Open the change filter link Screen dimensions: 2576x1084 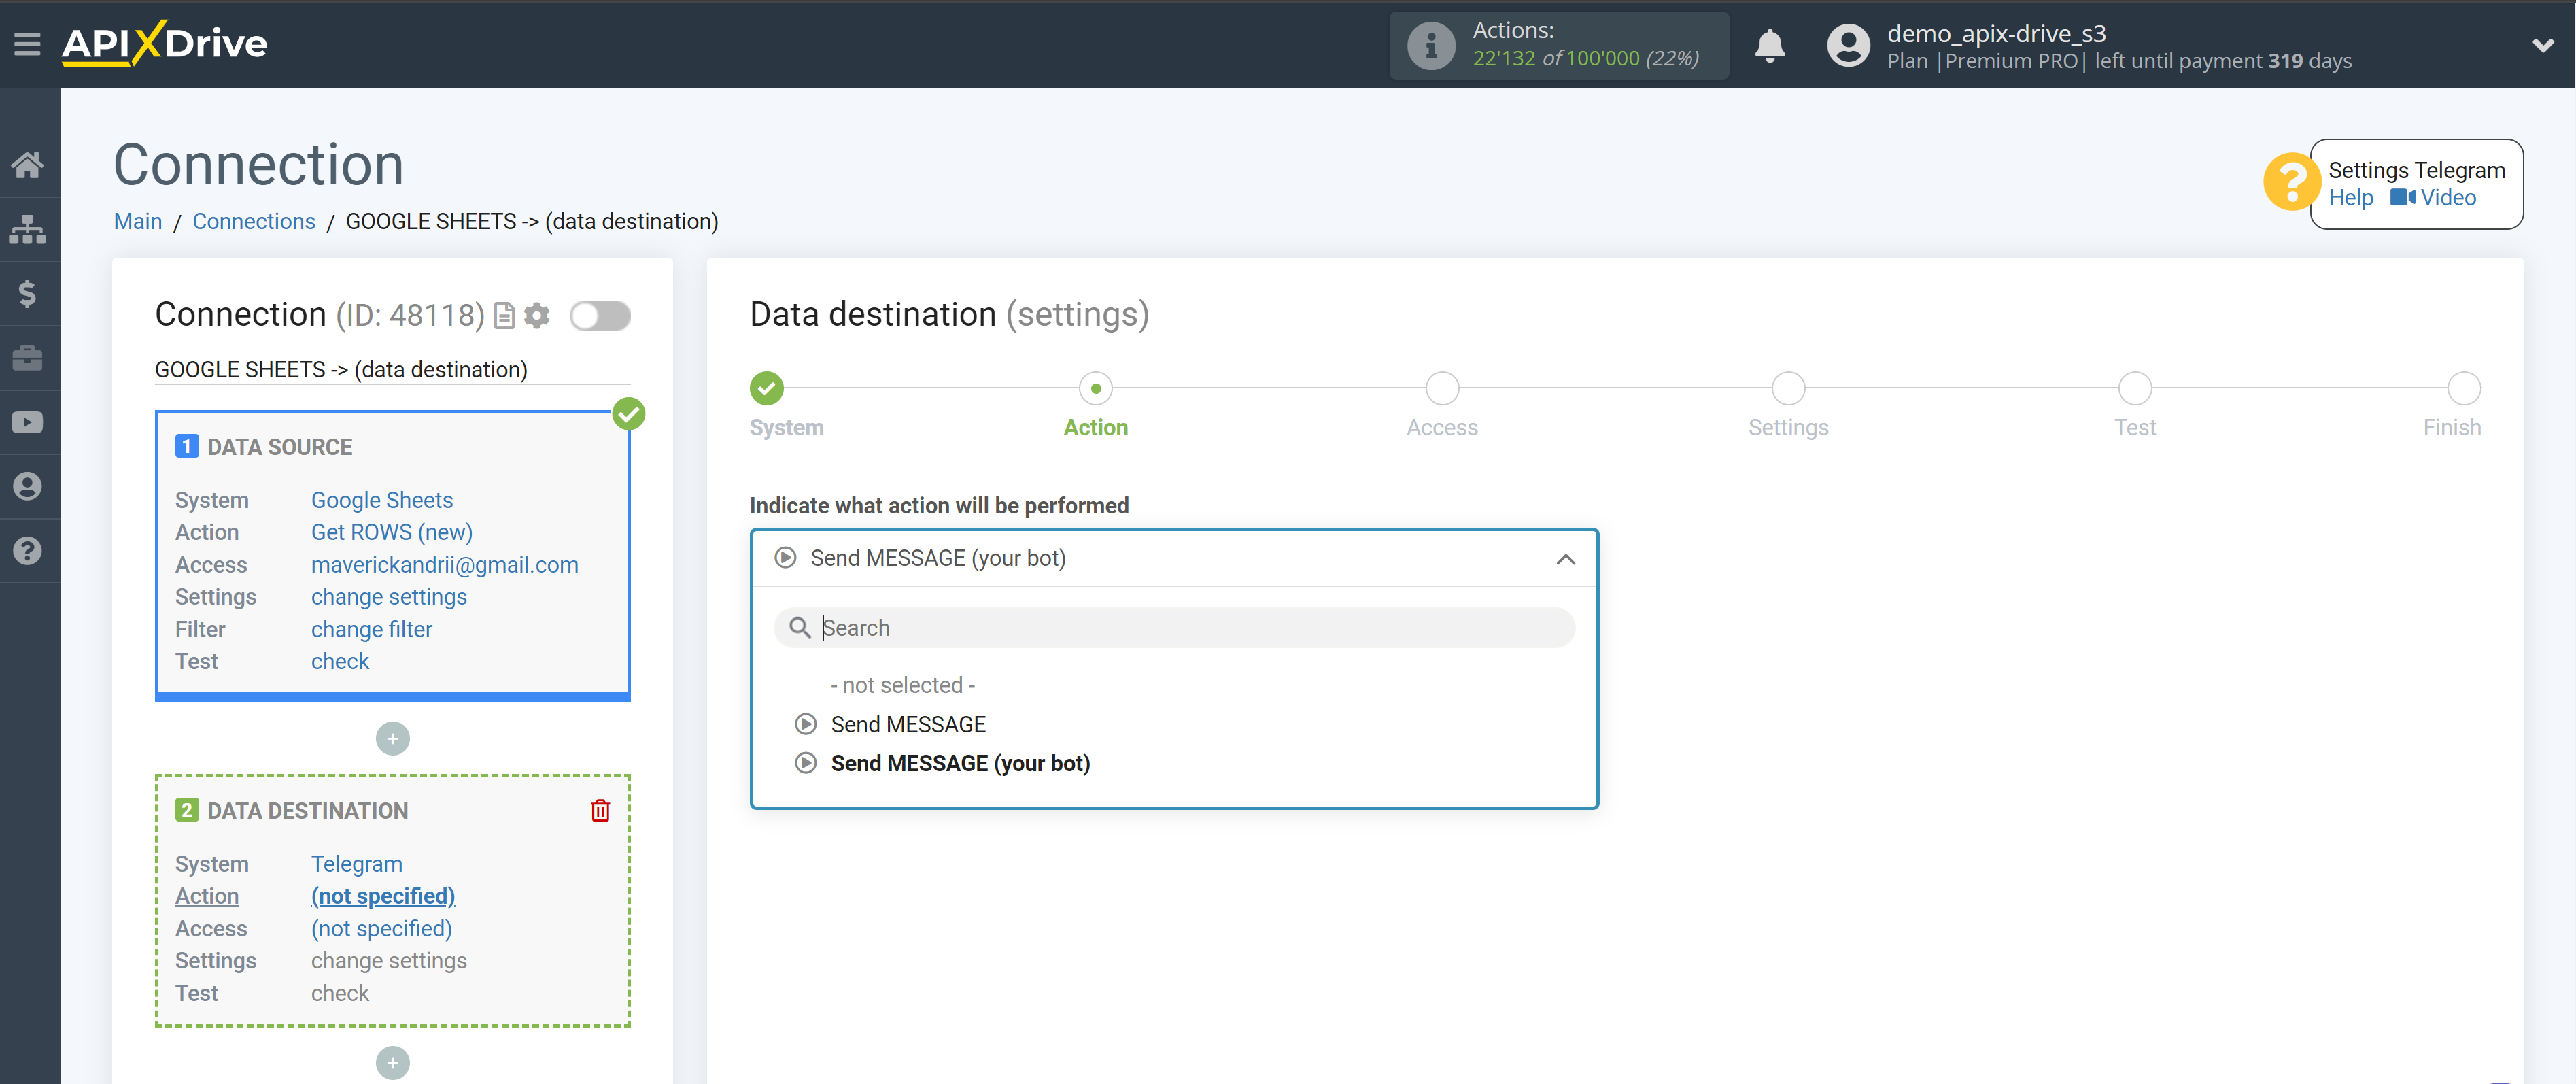click(x=372, y=630)
